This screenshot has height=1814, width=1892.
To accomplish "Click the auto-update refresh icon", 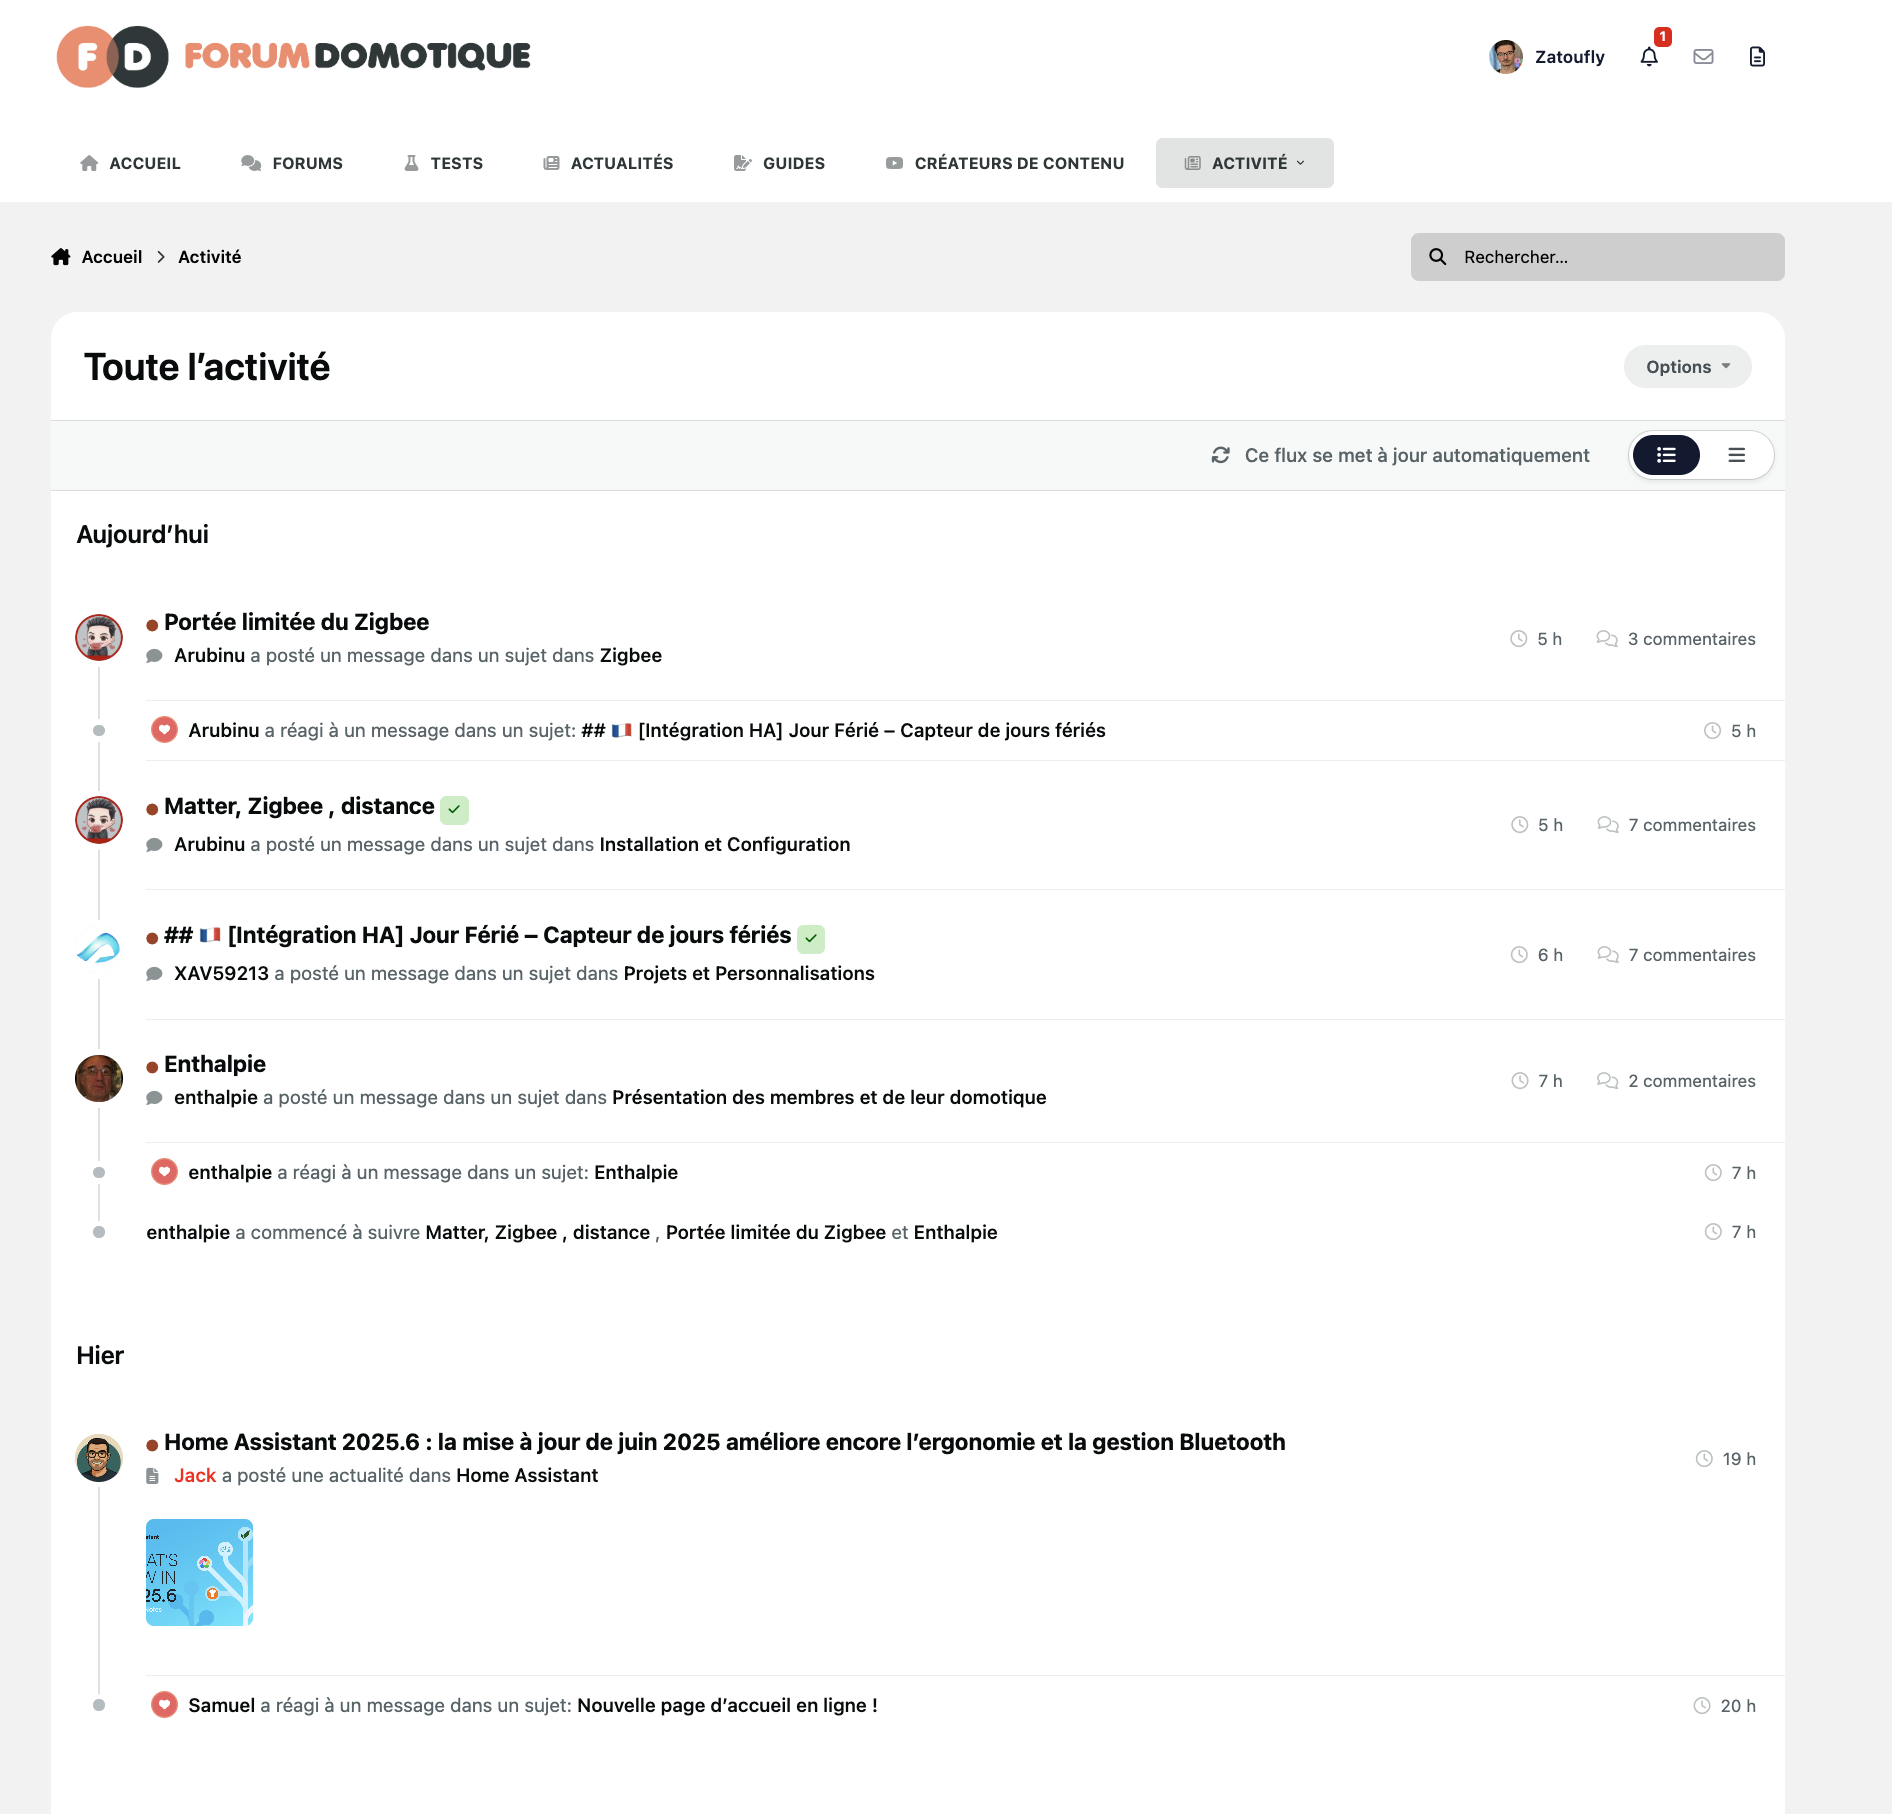I will pos(1220,455).
